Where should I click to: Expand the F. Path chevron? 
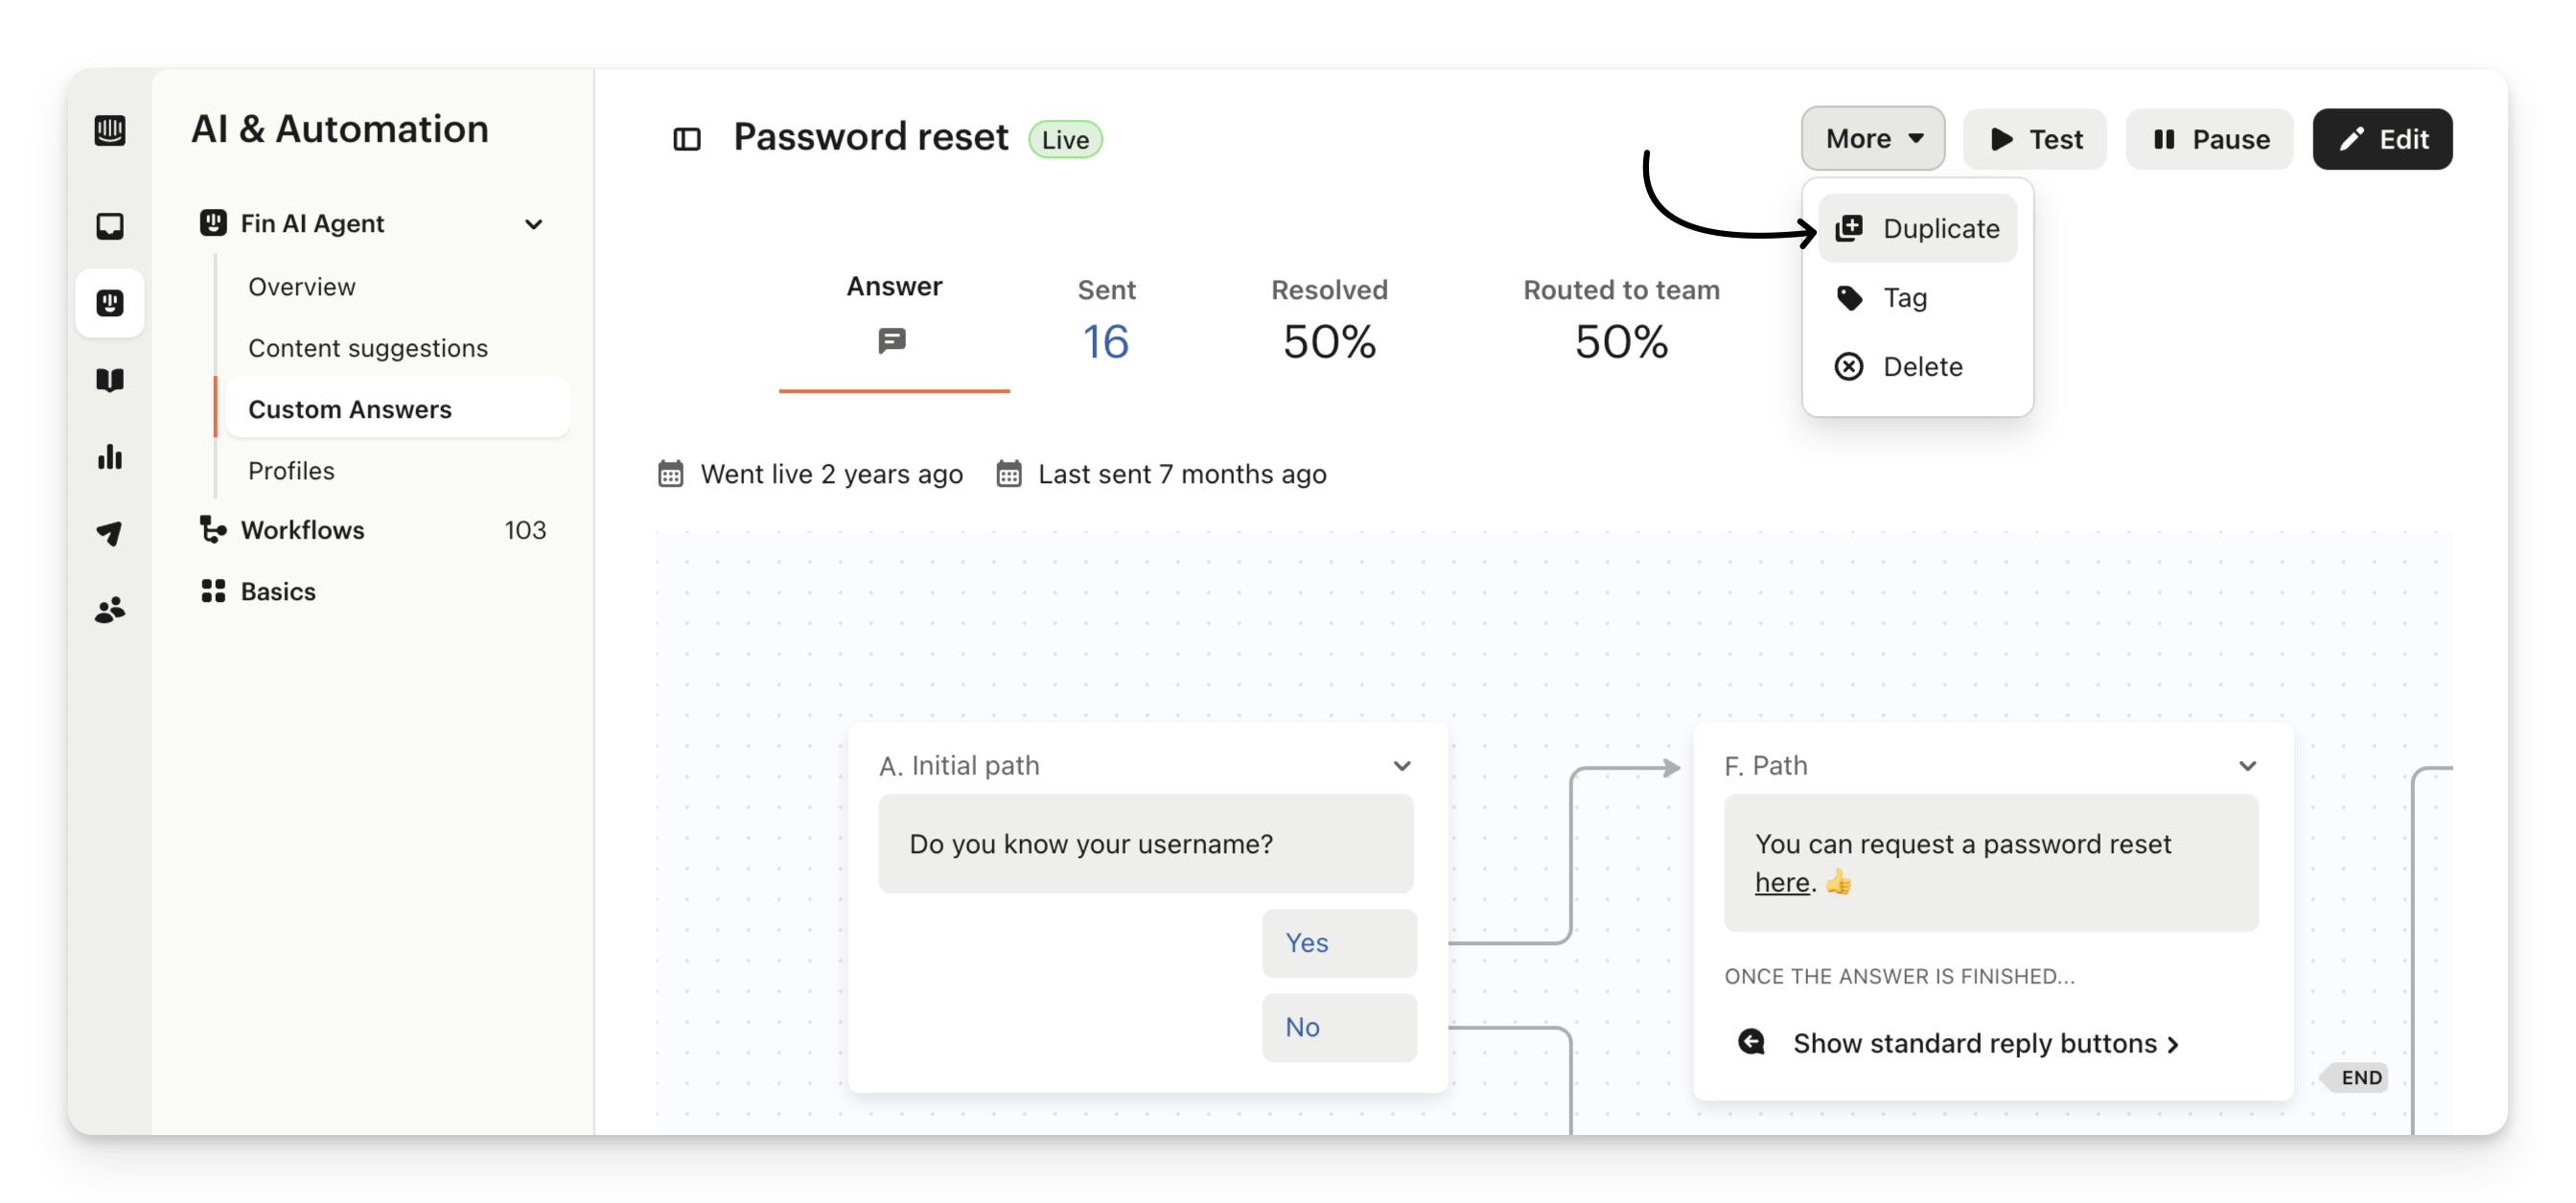click(2247, 766)
